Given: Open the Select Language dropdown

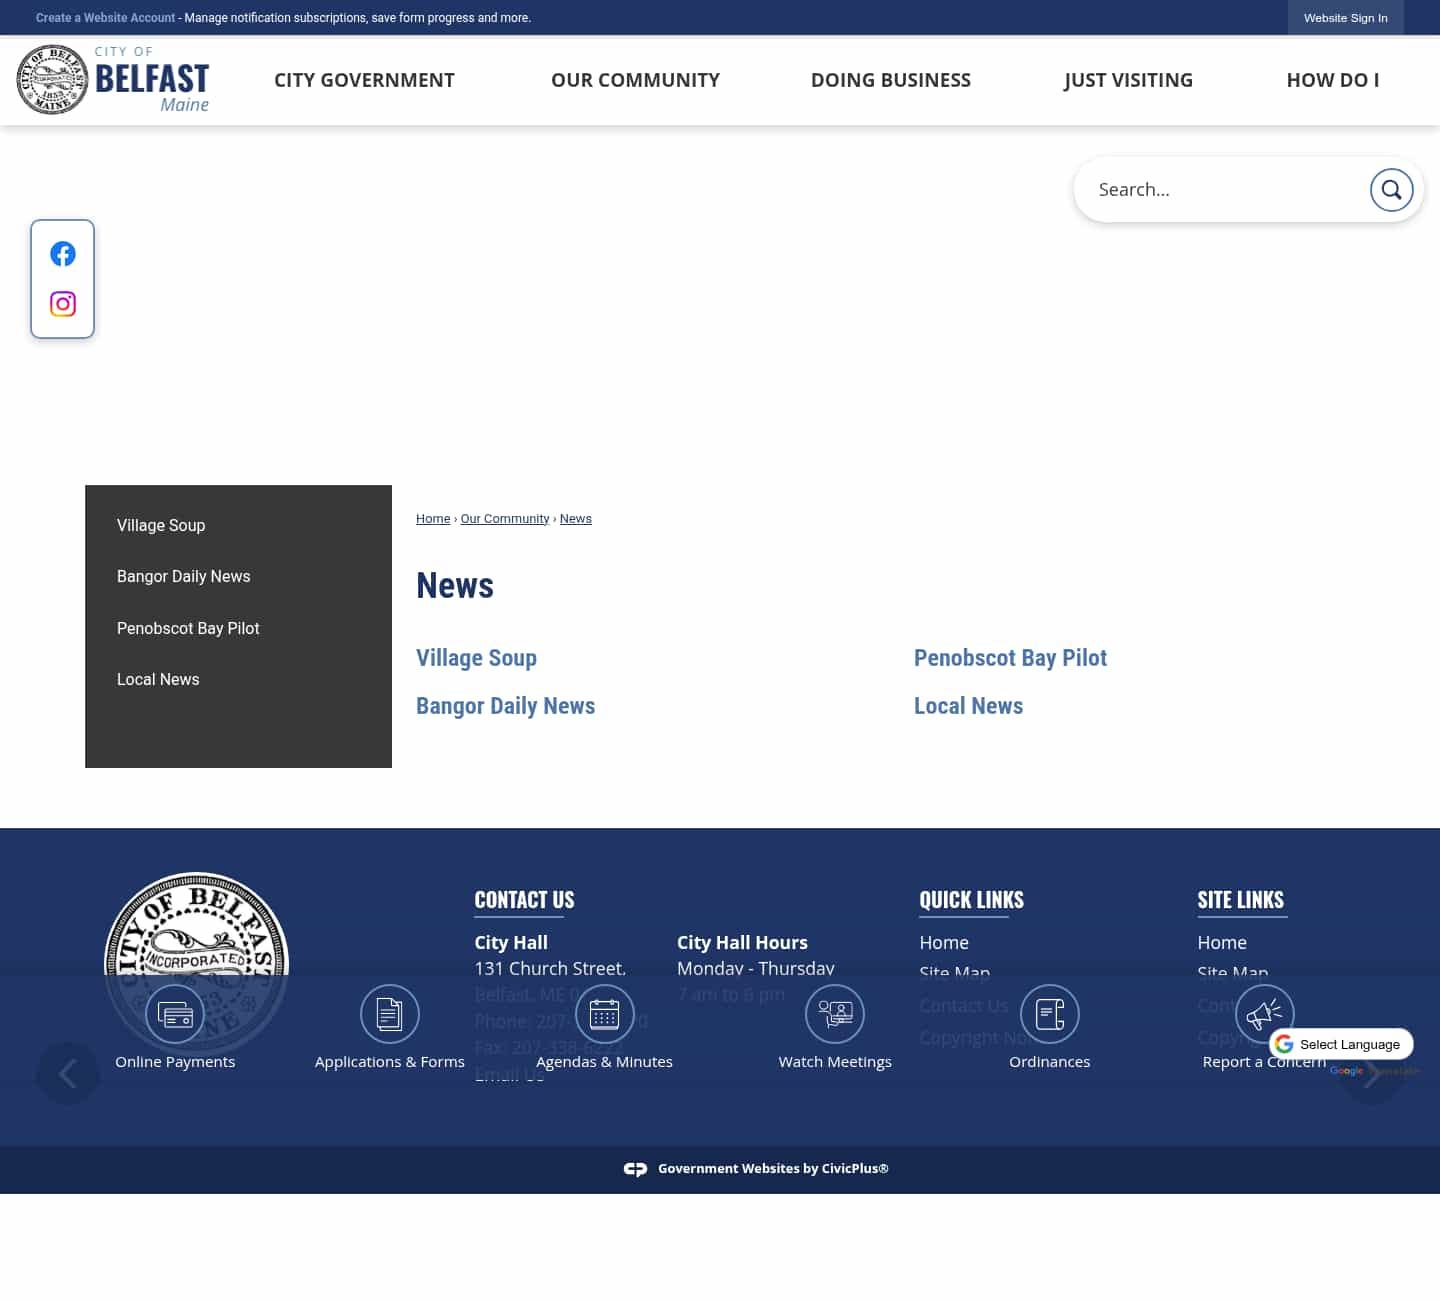Looking at the screenshot, I should tap(1341, 1044).
